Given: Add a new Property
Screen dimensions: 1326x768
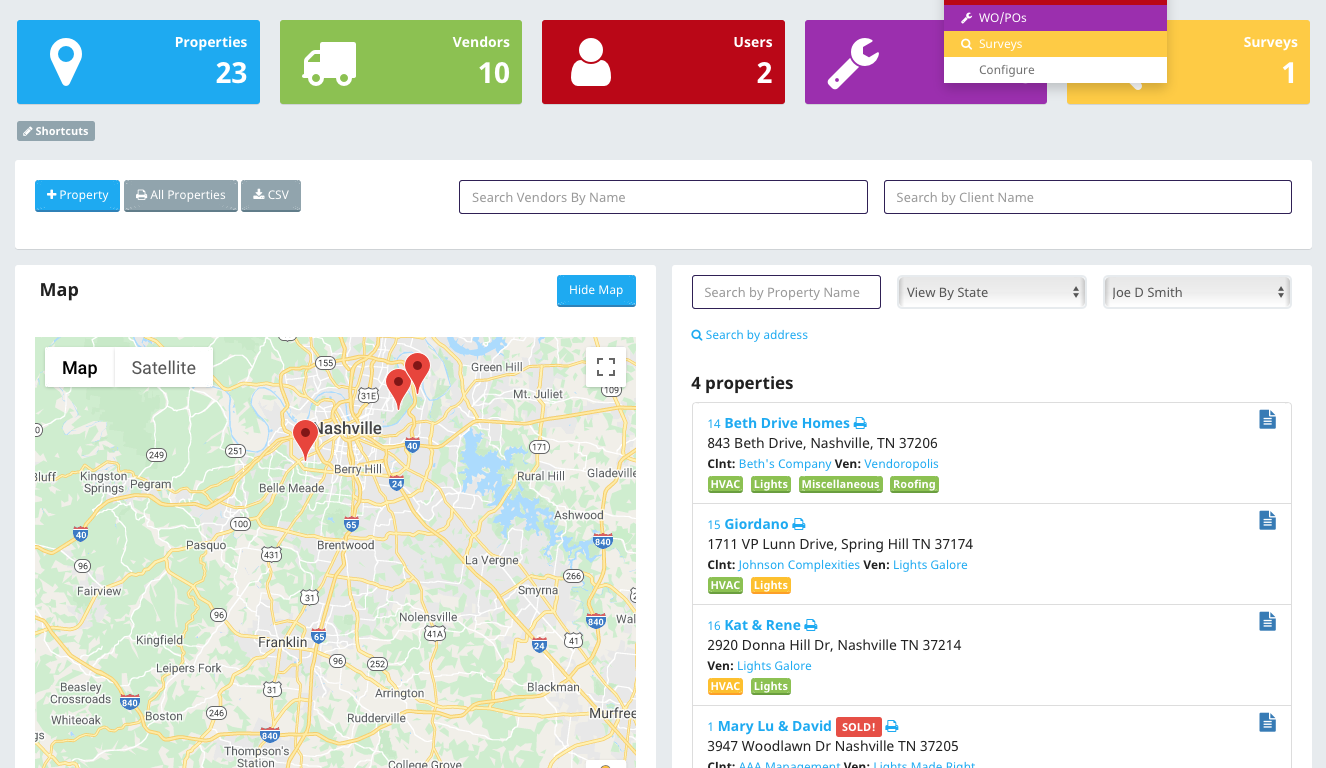Looking at the screenshot, I should [x=77, y=195].
